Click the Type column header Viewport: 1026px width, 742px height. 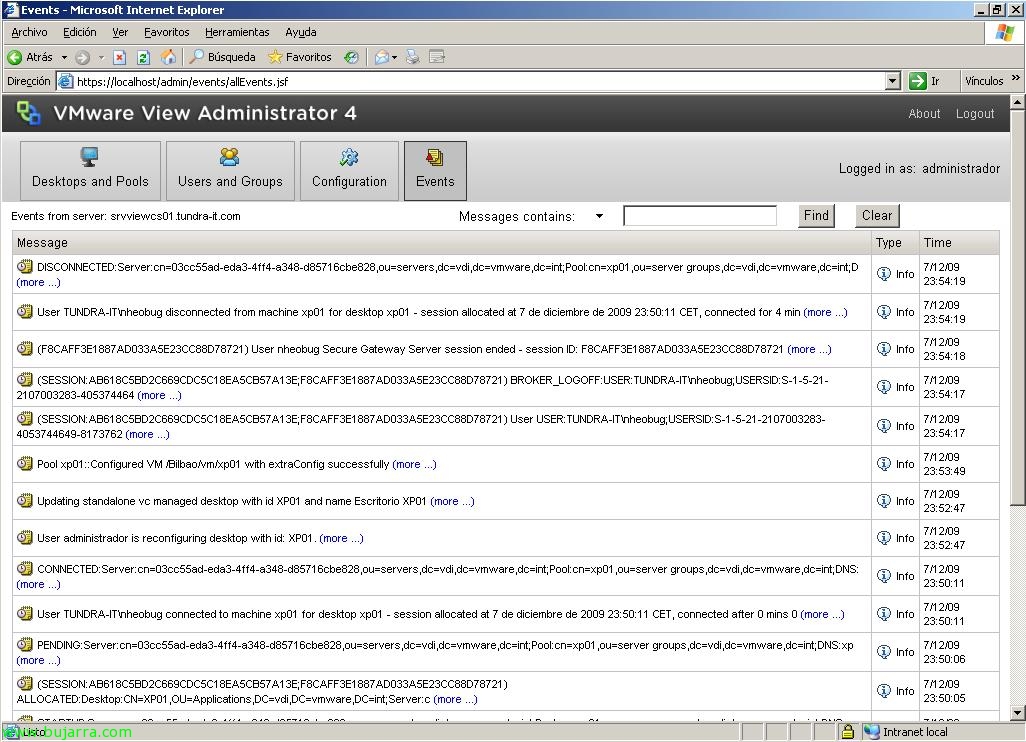tap(894, 243)
